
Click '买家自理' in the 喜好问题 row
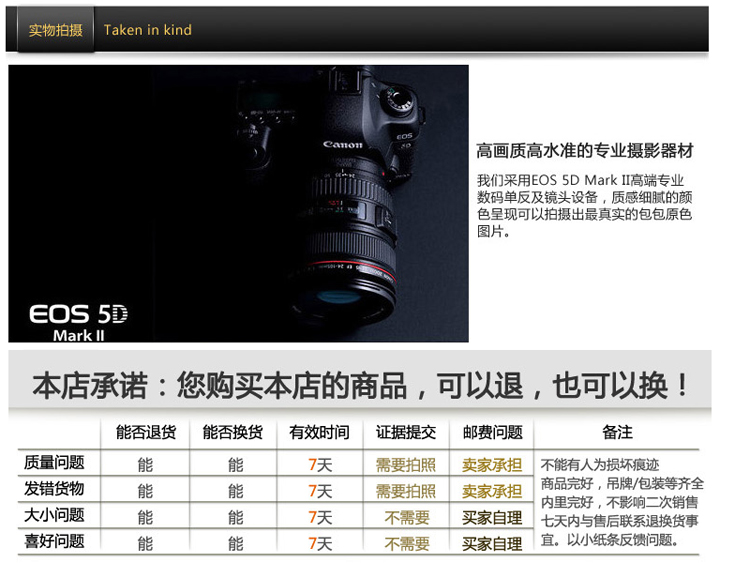[x=492, y=544]
